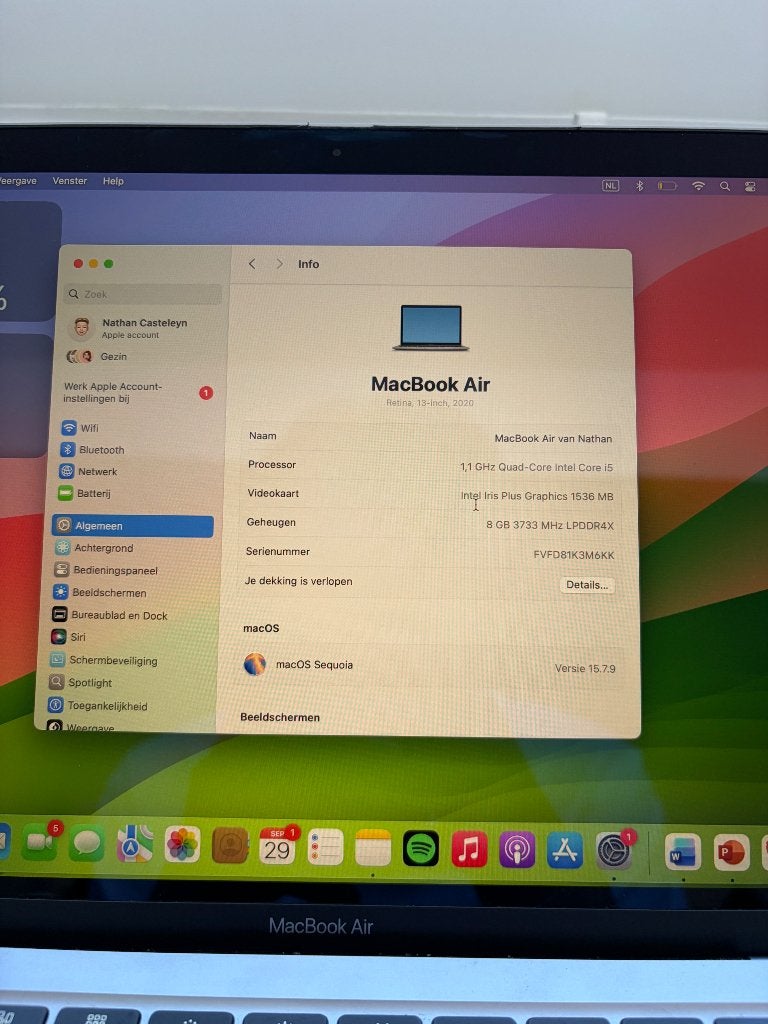The width and height of the screenshot is (768, 1024).
Task: Click processor value 1,1 GHz Quad-Core Intel Core i5
Action: (536, 468)
